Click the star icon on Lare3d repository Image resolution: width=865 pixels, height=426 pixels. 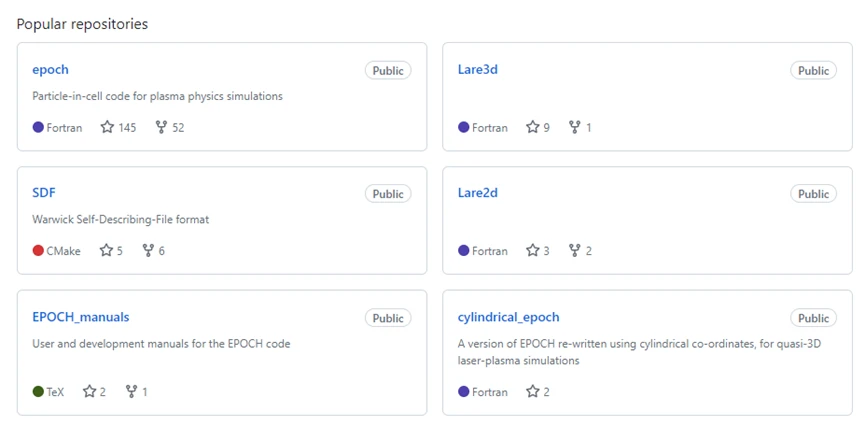coord(533,128)
